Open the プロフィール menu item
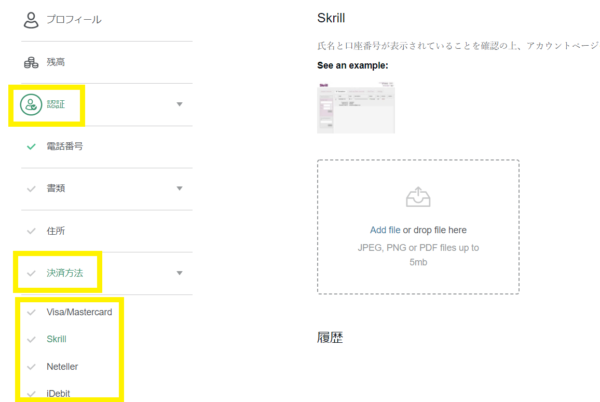 [x=74, y=19]
